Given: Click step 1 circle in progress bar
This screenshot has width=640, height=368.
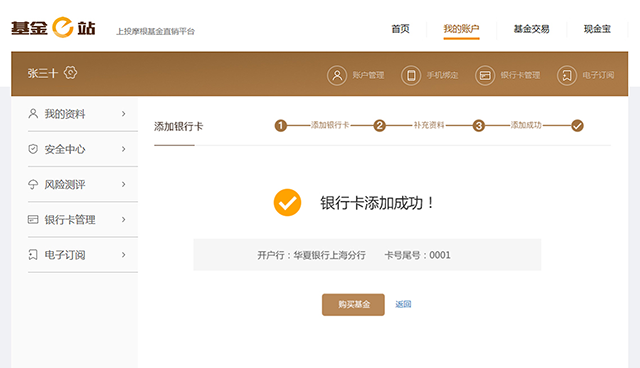Looking at the screenshot, I should [280, 126].
